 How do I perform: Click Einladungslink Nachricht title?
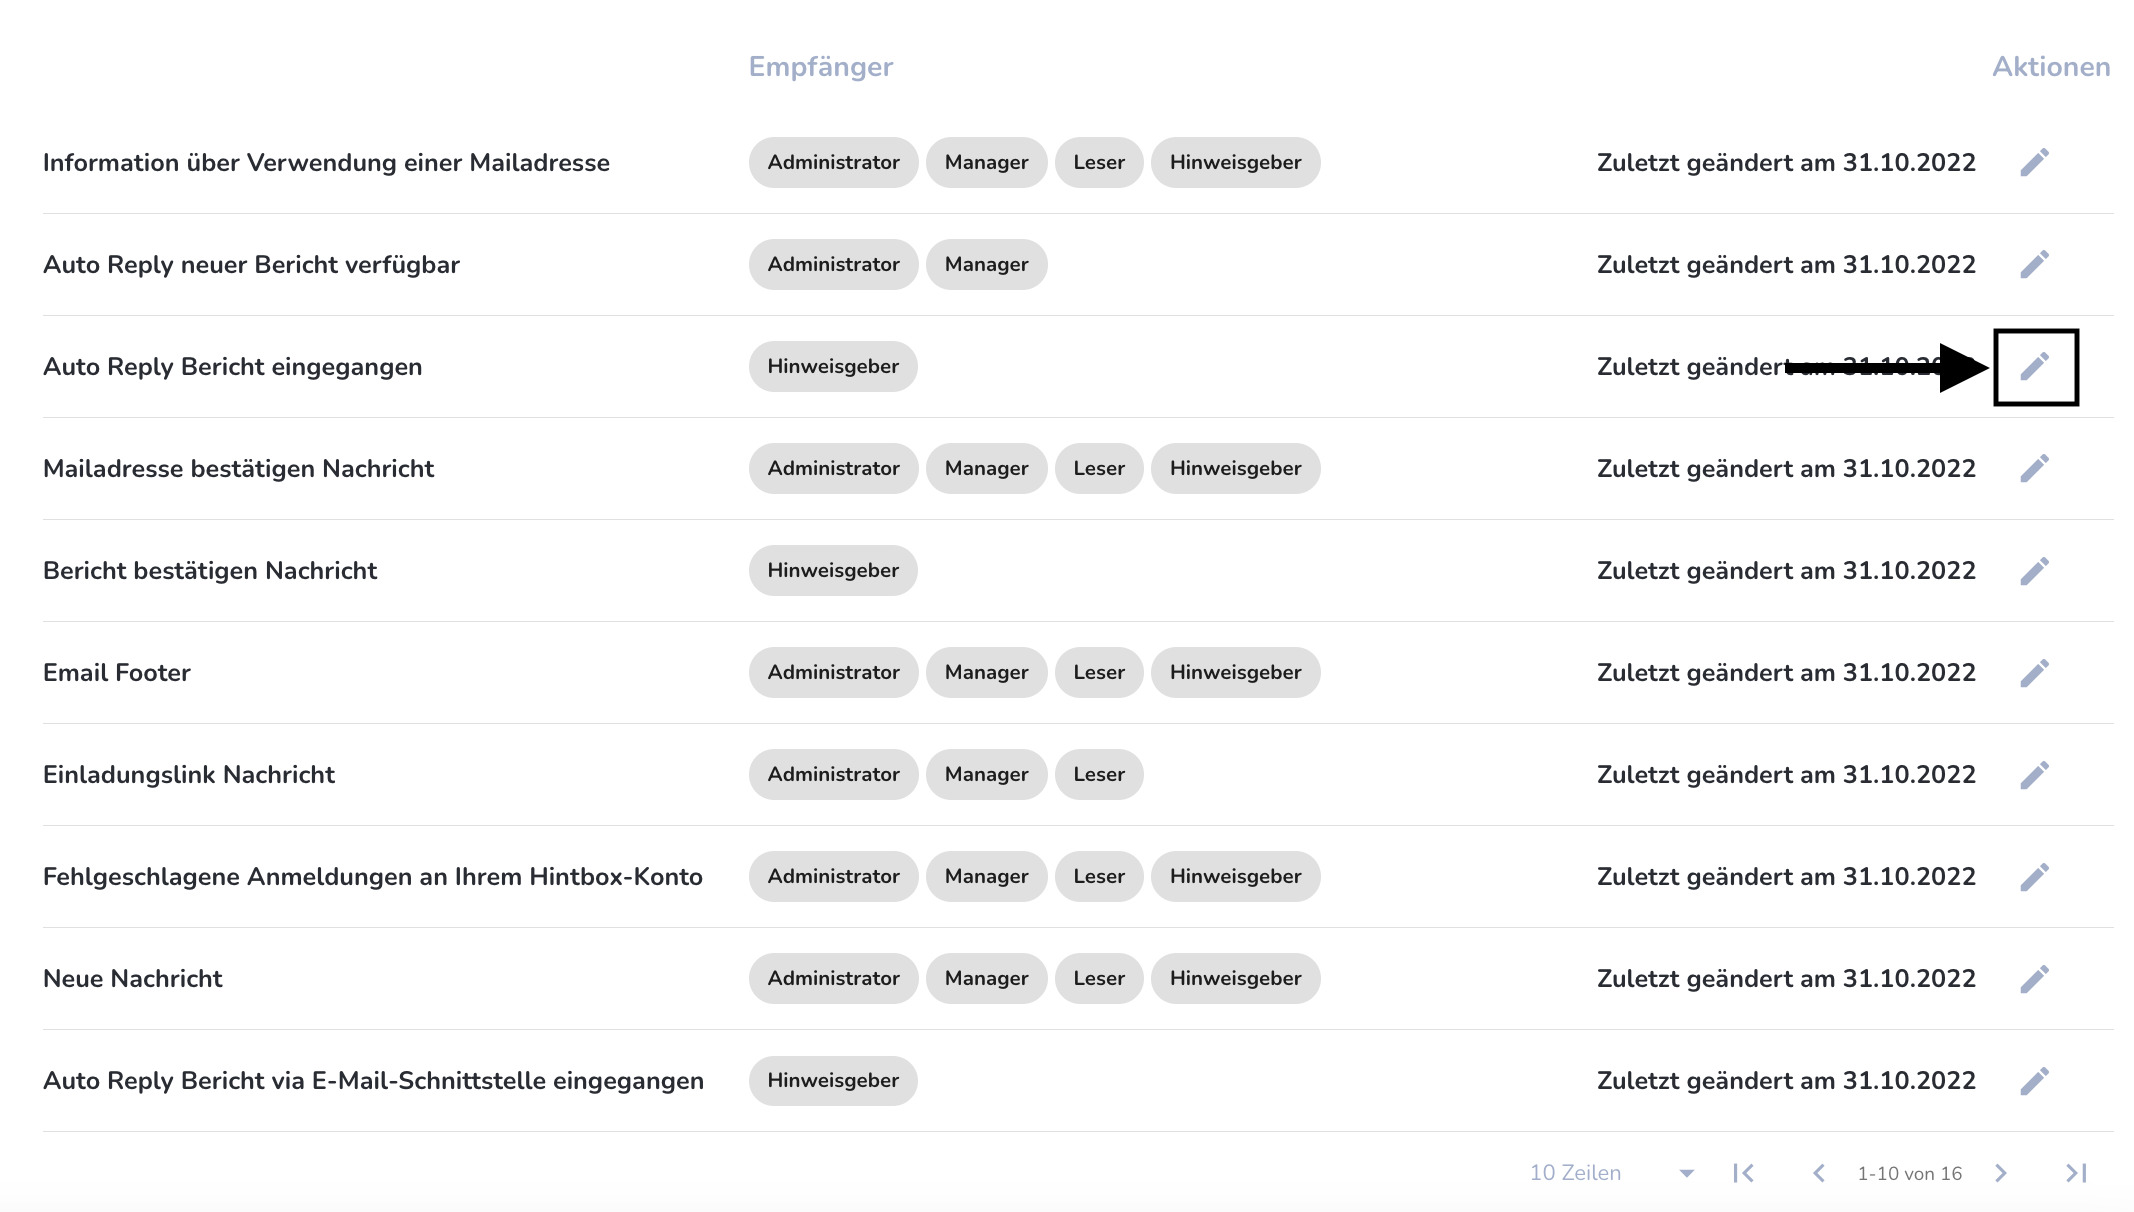[x=189, y=774]
